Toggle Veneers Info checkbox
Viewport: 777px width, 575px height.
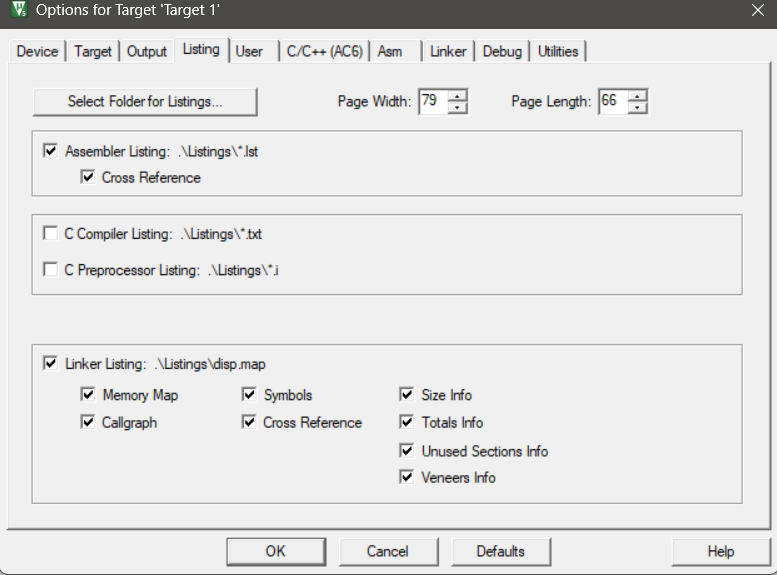(x=407, y=478)
